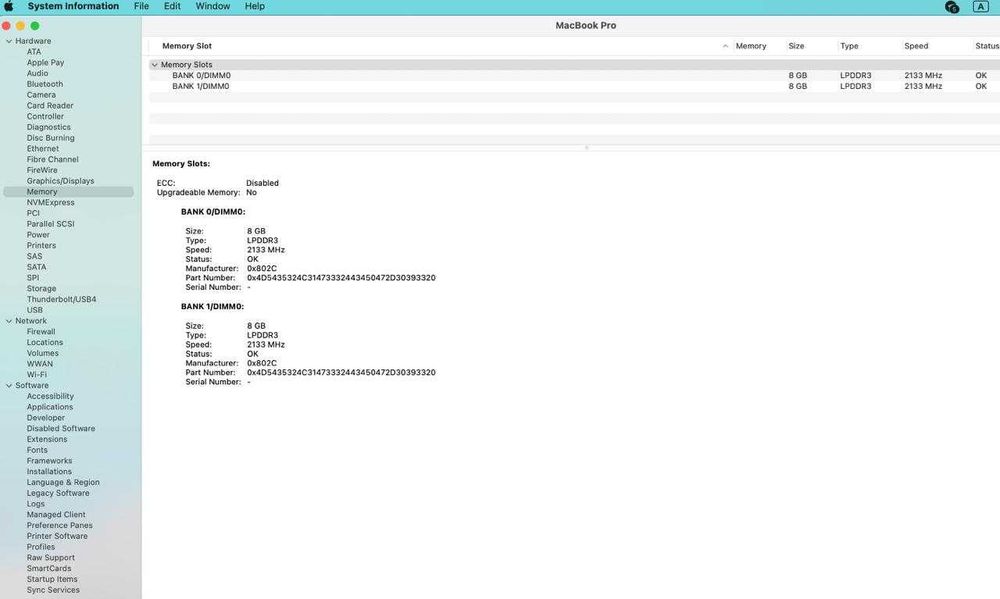Image resolution: width=1000 pixels, height=599 pixels.
Task: Sort by the Status column header
Action: pyautogui.click(x=987, y=46)
